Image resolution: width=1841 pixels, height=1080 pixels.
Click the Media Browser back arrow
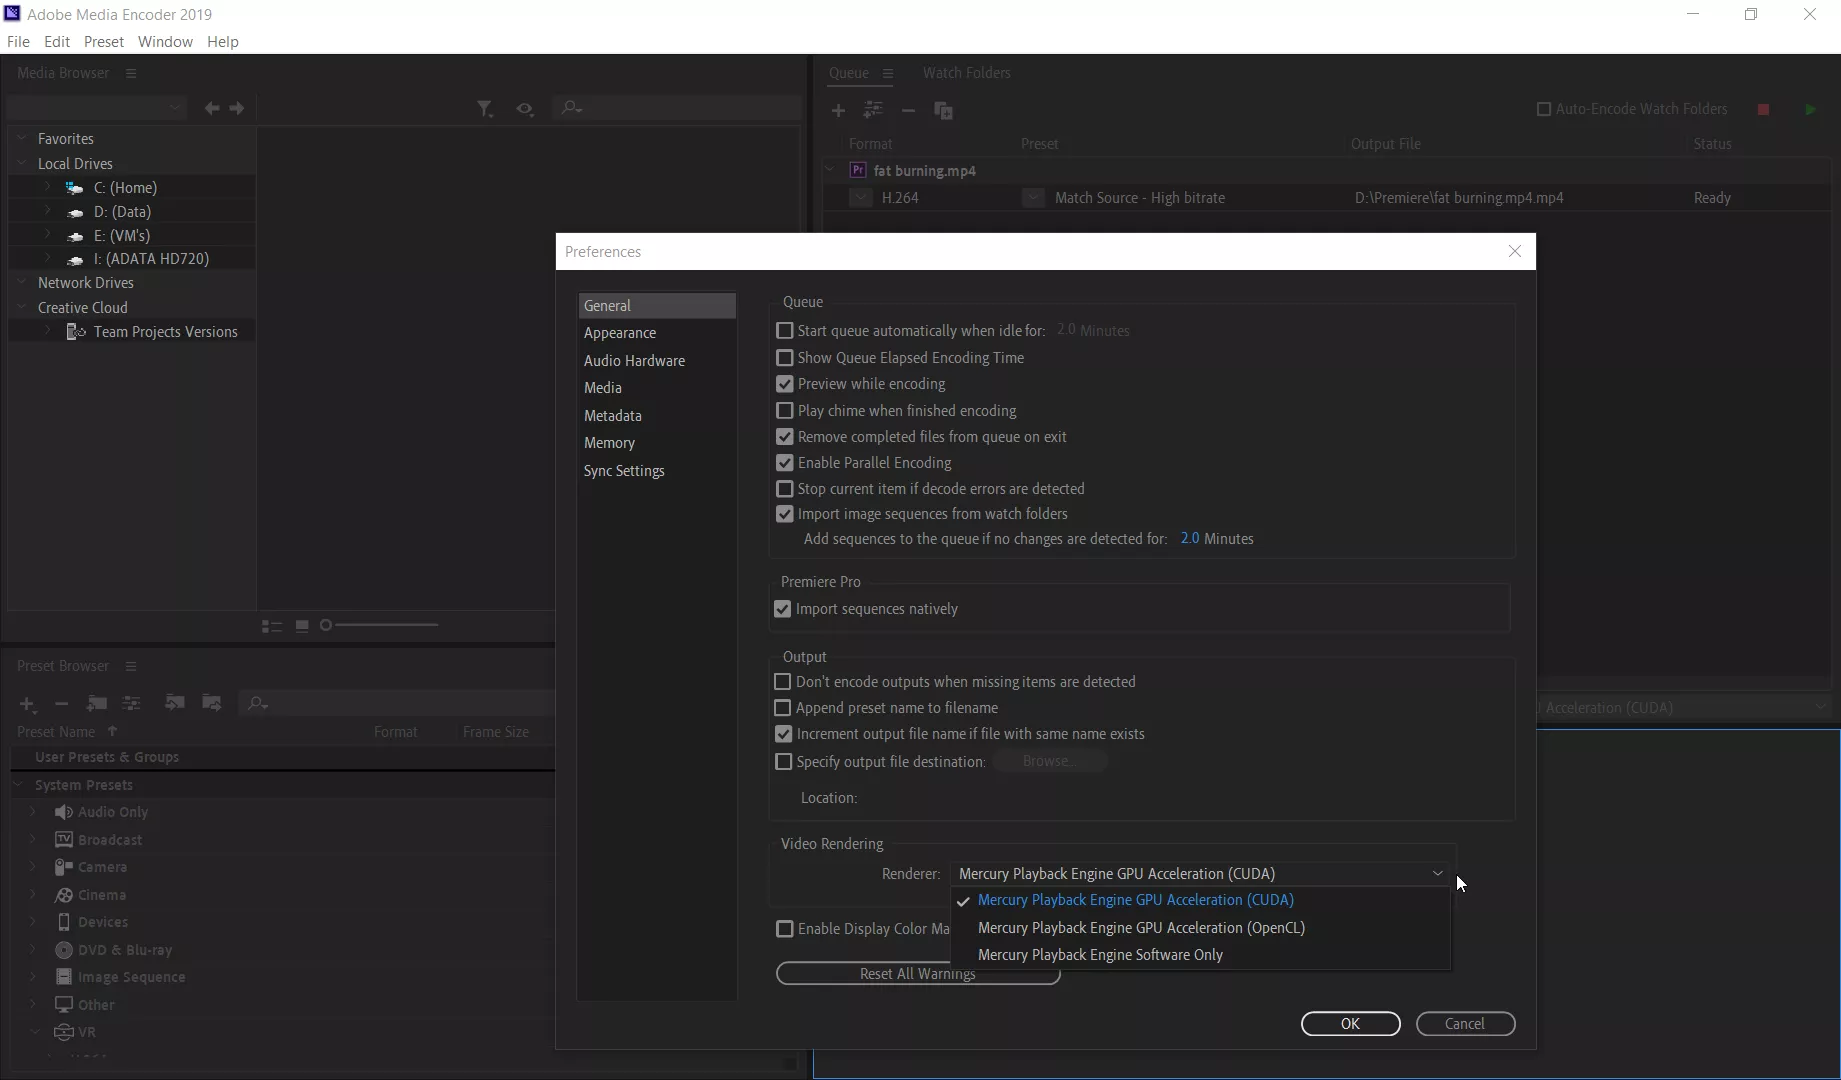[x=212, y=108]
